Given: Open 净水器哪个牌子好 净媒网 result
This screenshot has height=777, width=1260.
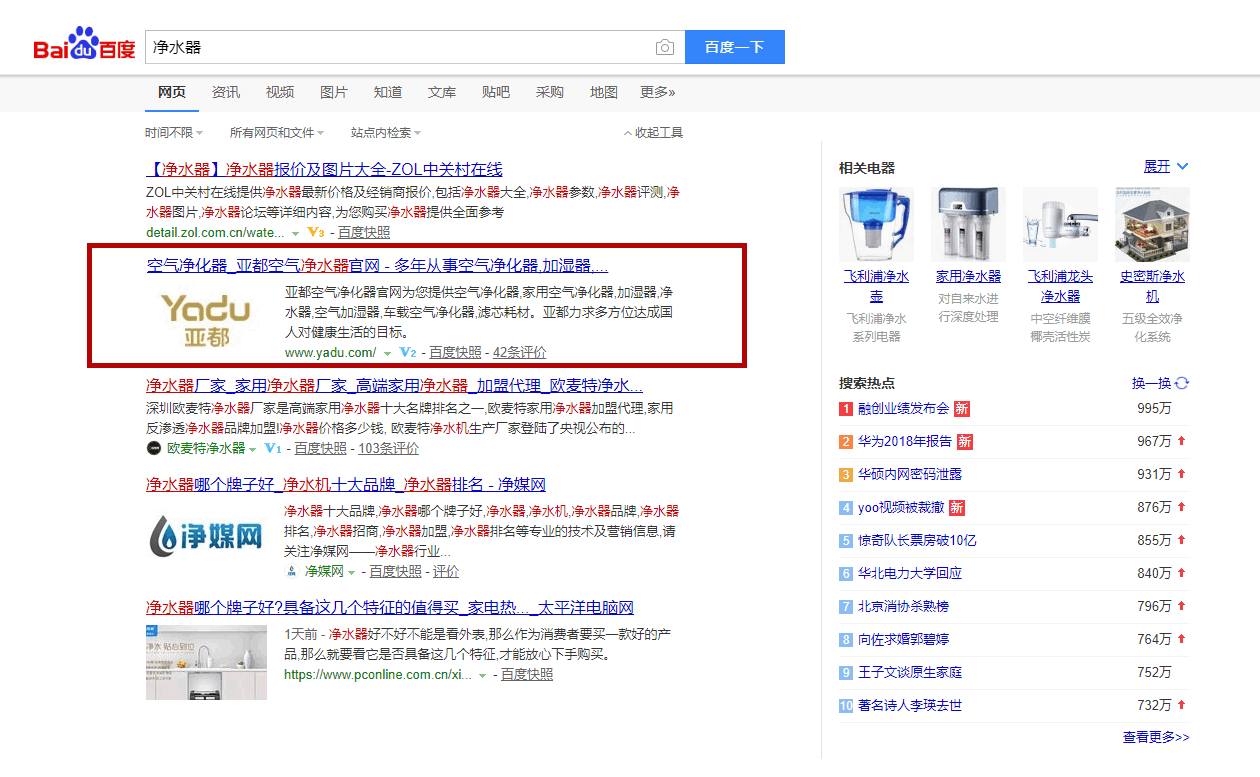Looking at the screenshot, I should (346, 485).
